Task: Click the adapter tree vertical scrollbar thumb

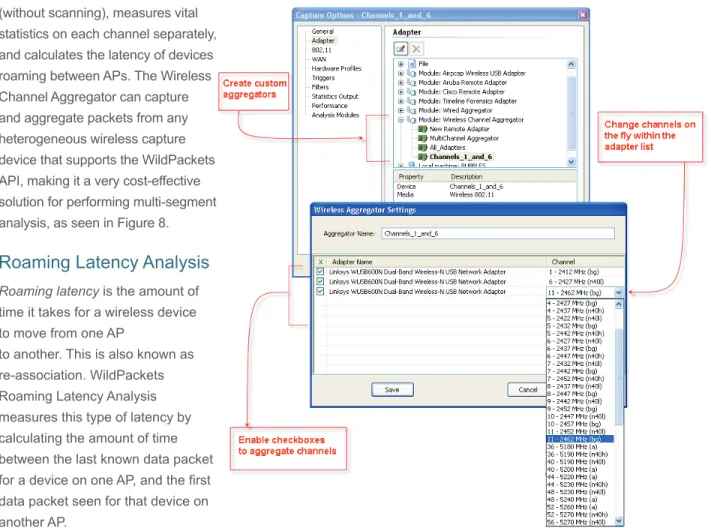Action: coord(571,113)
